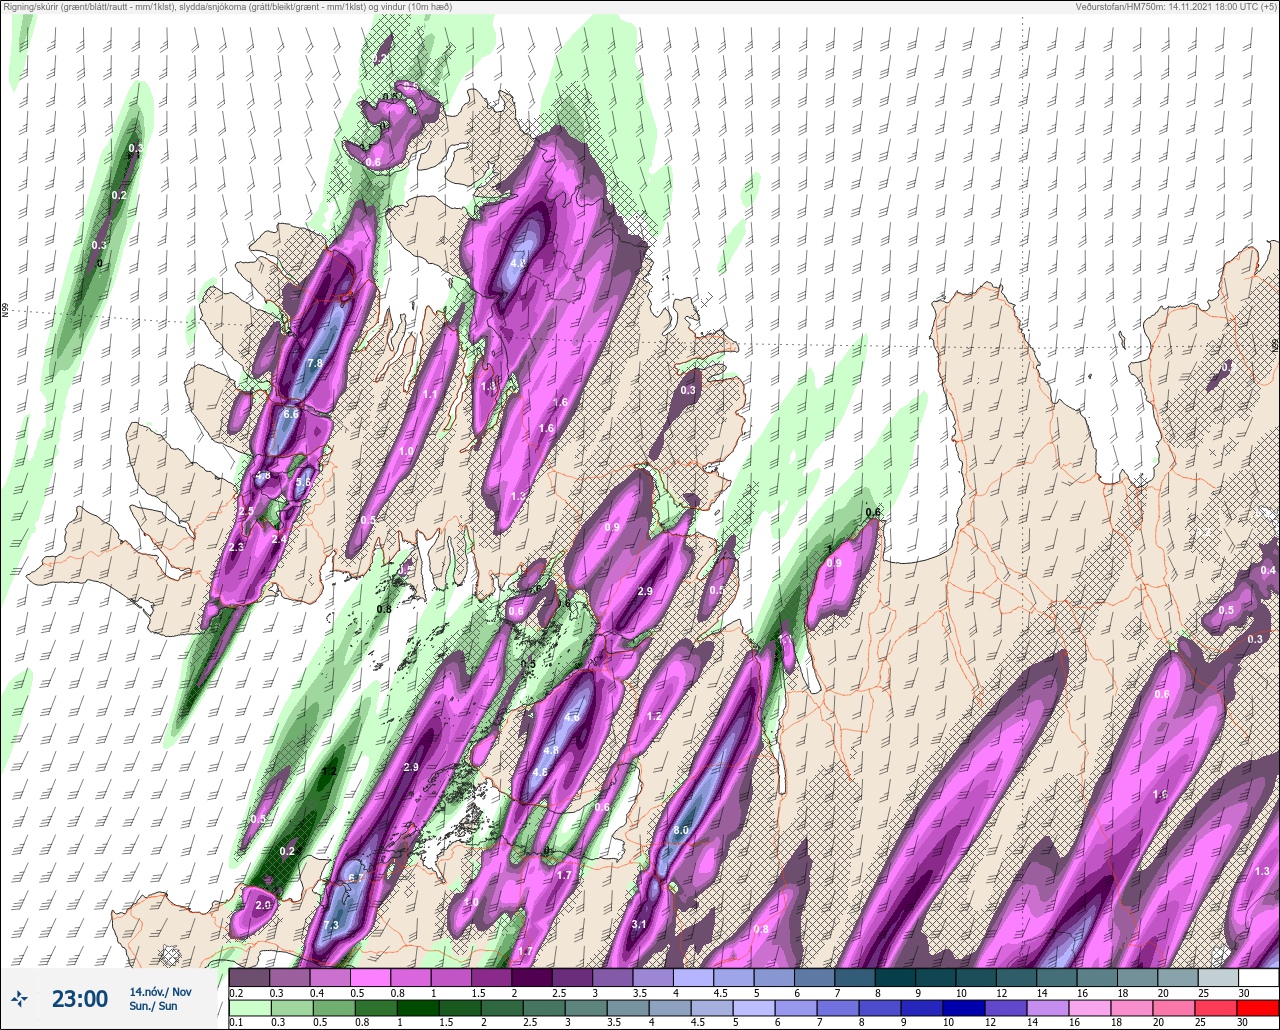The width and height of the screenshot is (1280, 1030).
Task: Click the 23:00 forecast time display
Action: coord(80,998)
